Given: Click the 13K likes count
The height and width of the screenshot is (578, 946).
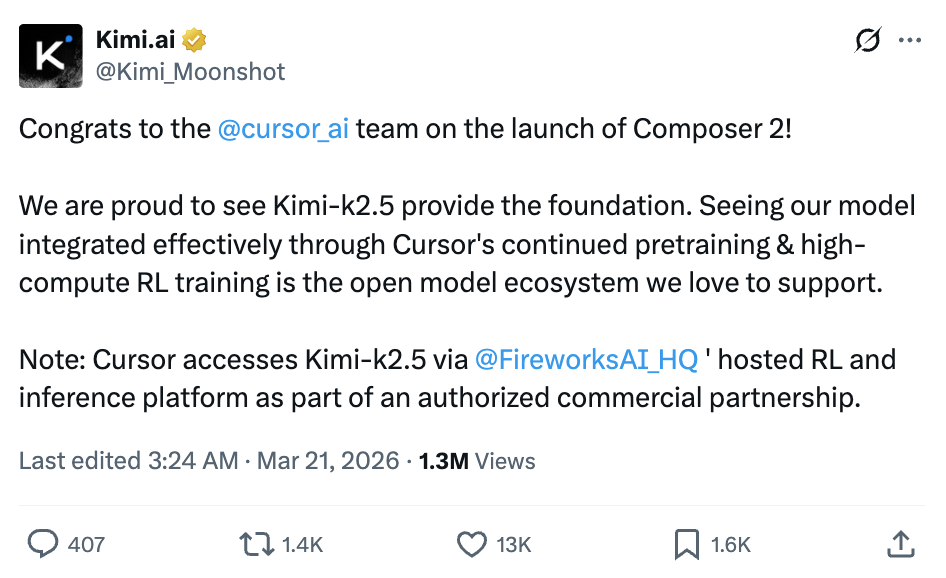Looking at the screenshot, I should click(x=513, y=545).
